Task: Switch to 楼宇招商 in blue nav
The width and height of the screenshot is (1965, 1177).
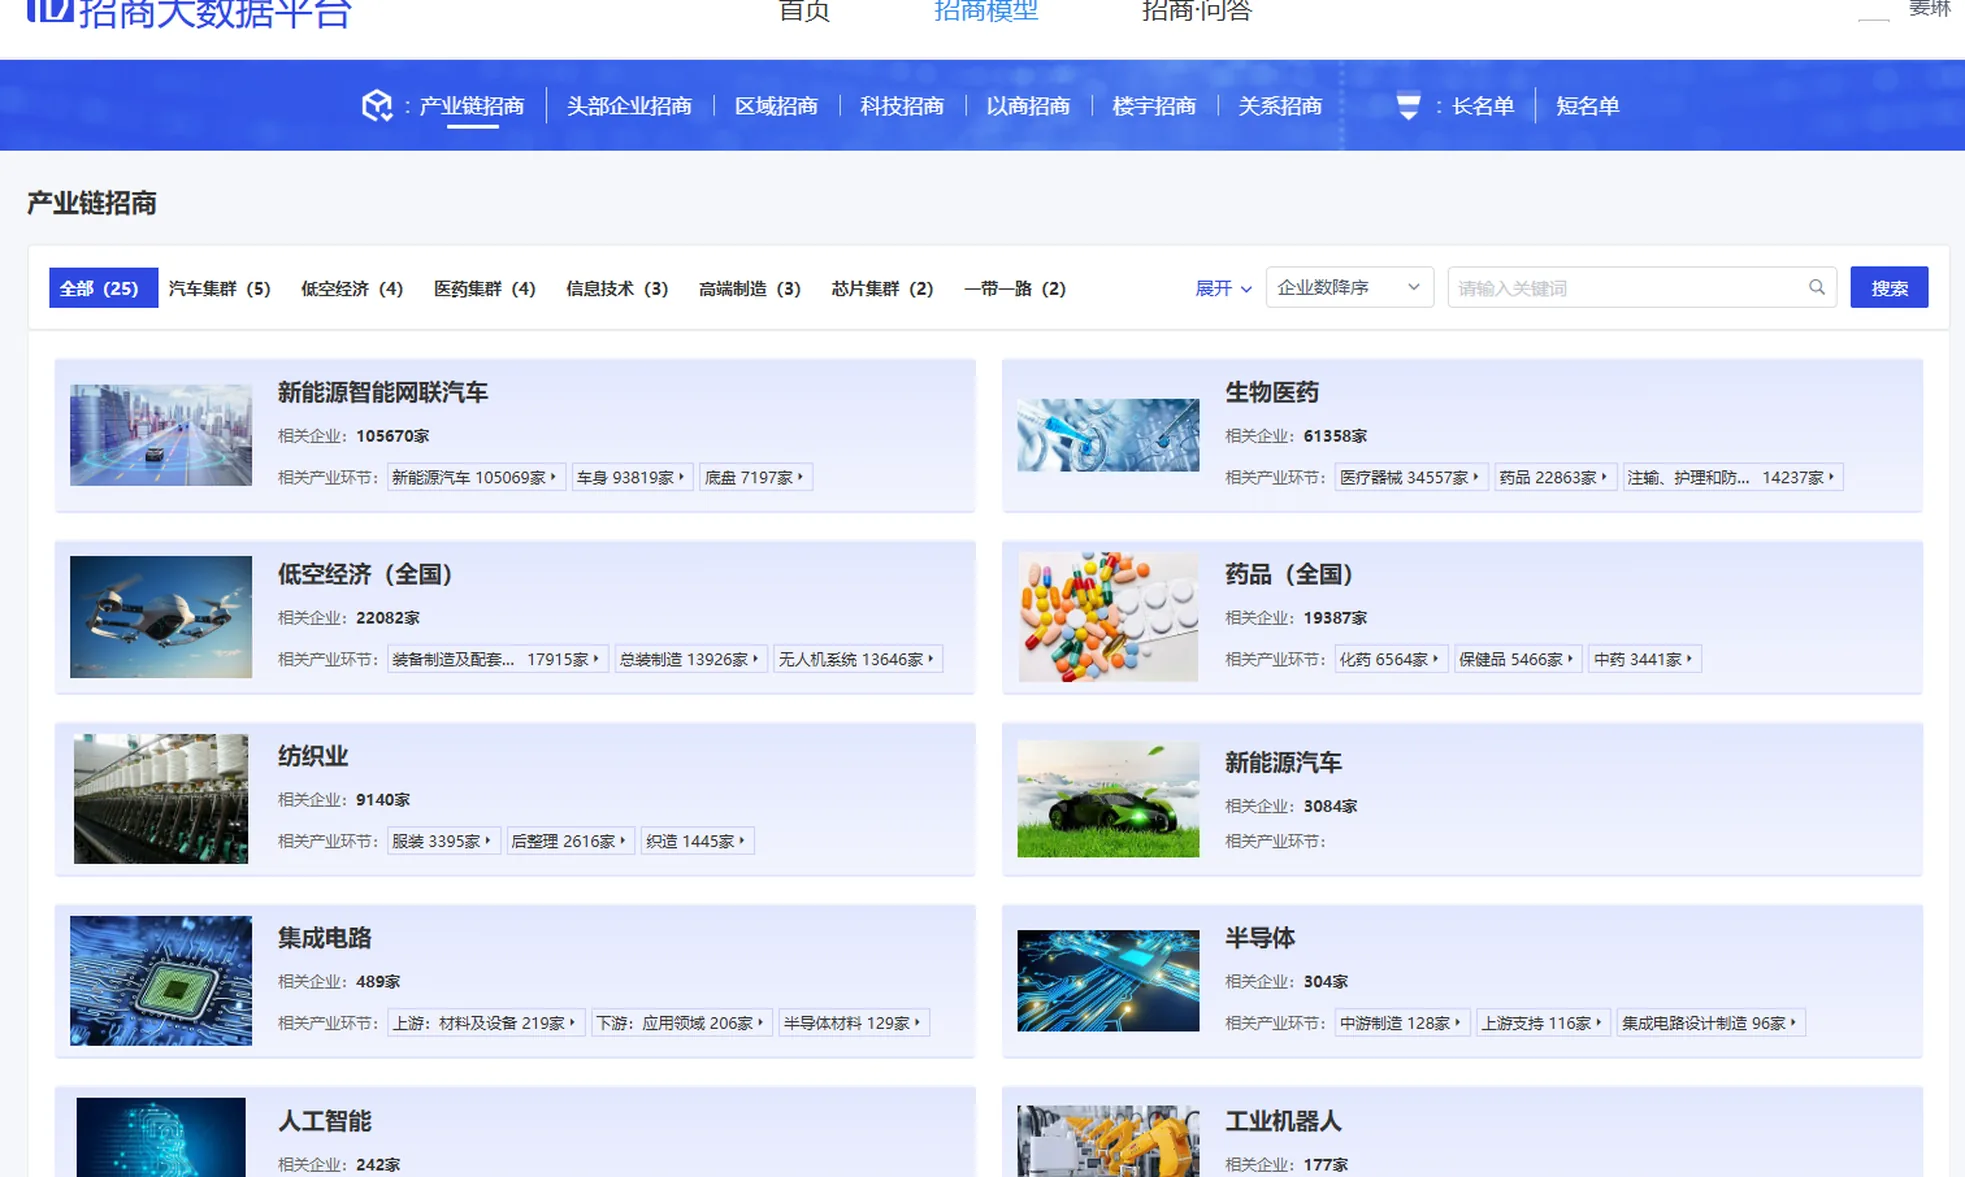Action: 1154,106
